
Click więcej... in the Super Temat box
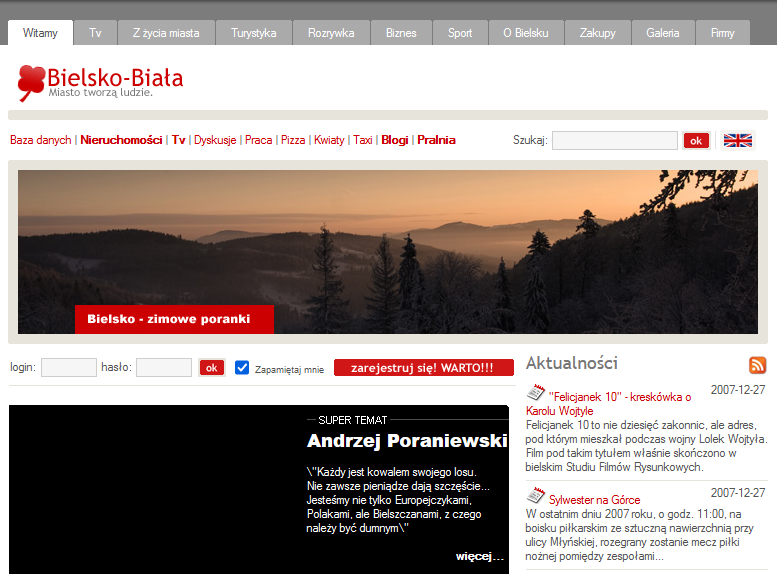click(x=480, y=556)
